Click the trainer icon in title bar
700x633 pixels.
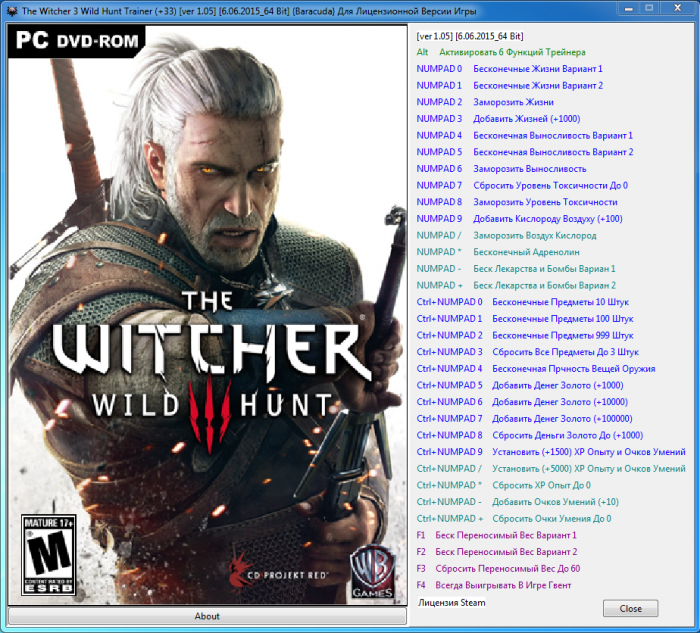[12, 10]
